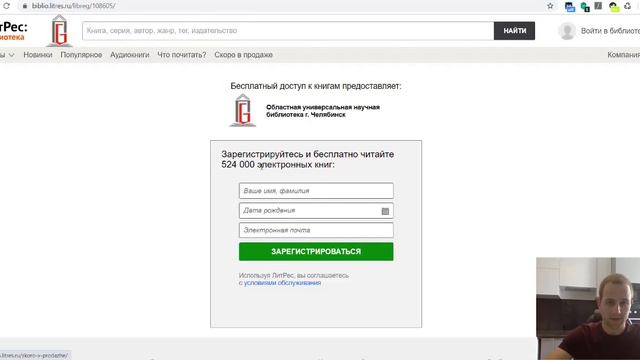
Task: Click the library logo in the header
Action: (60, 31)
